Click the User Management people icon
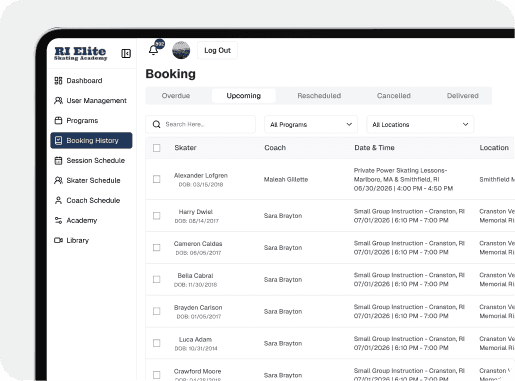Screen dimensions: 515x381 [58, 101]
